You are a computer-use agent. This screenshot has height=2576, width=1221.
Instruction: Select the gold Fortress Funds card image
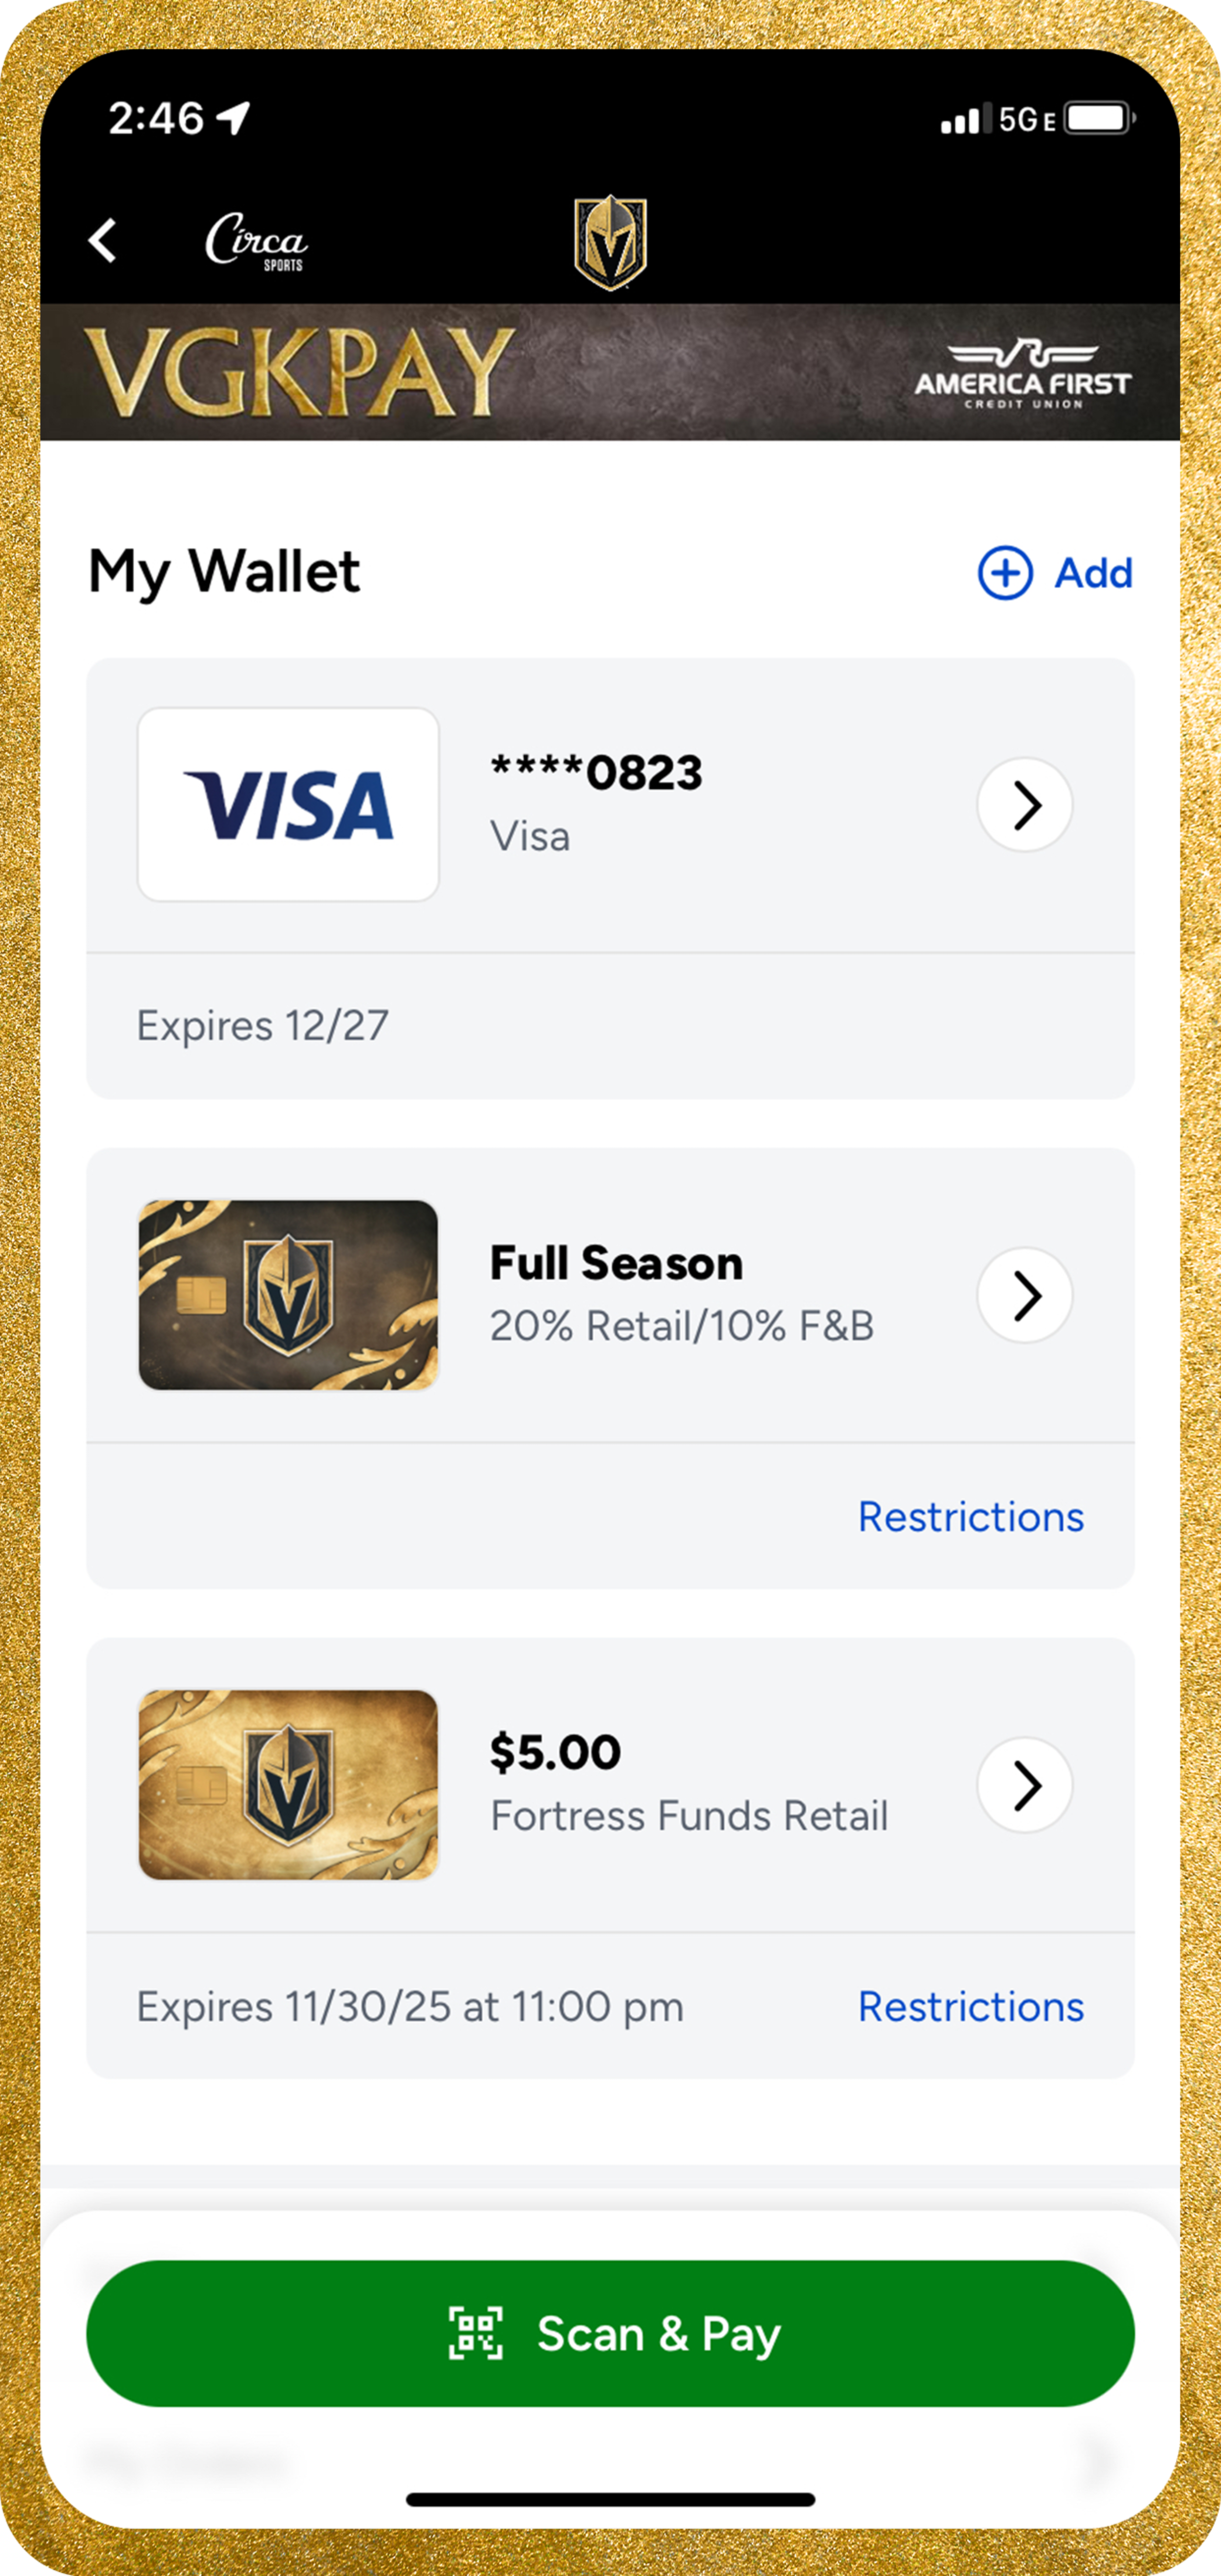(x=288, y=1785)
